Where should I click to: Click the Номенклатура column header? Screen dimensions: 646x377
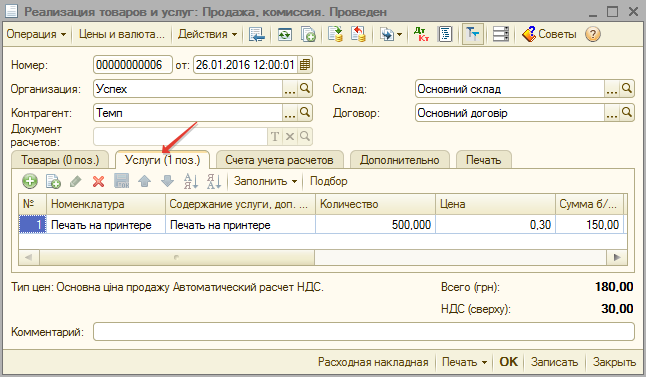[x=106, y=204]
